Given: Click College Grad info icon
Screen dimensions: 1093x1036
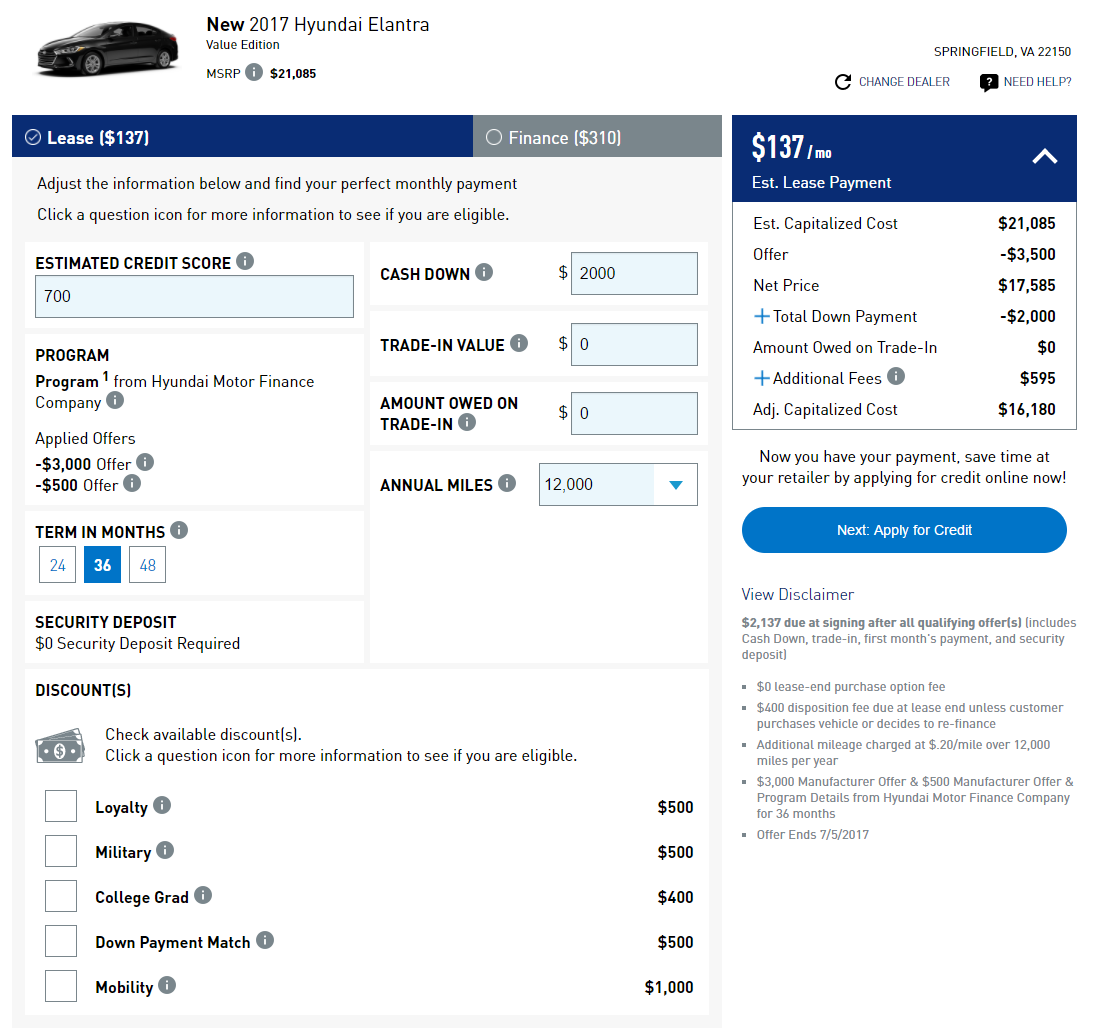Looking at the screenshot, I should 203,895.
